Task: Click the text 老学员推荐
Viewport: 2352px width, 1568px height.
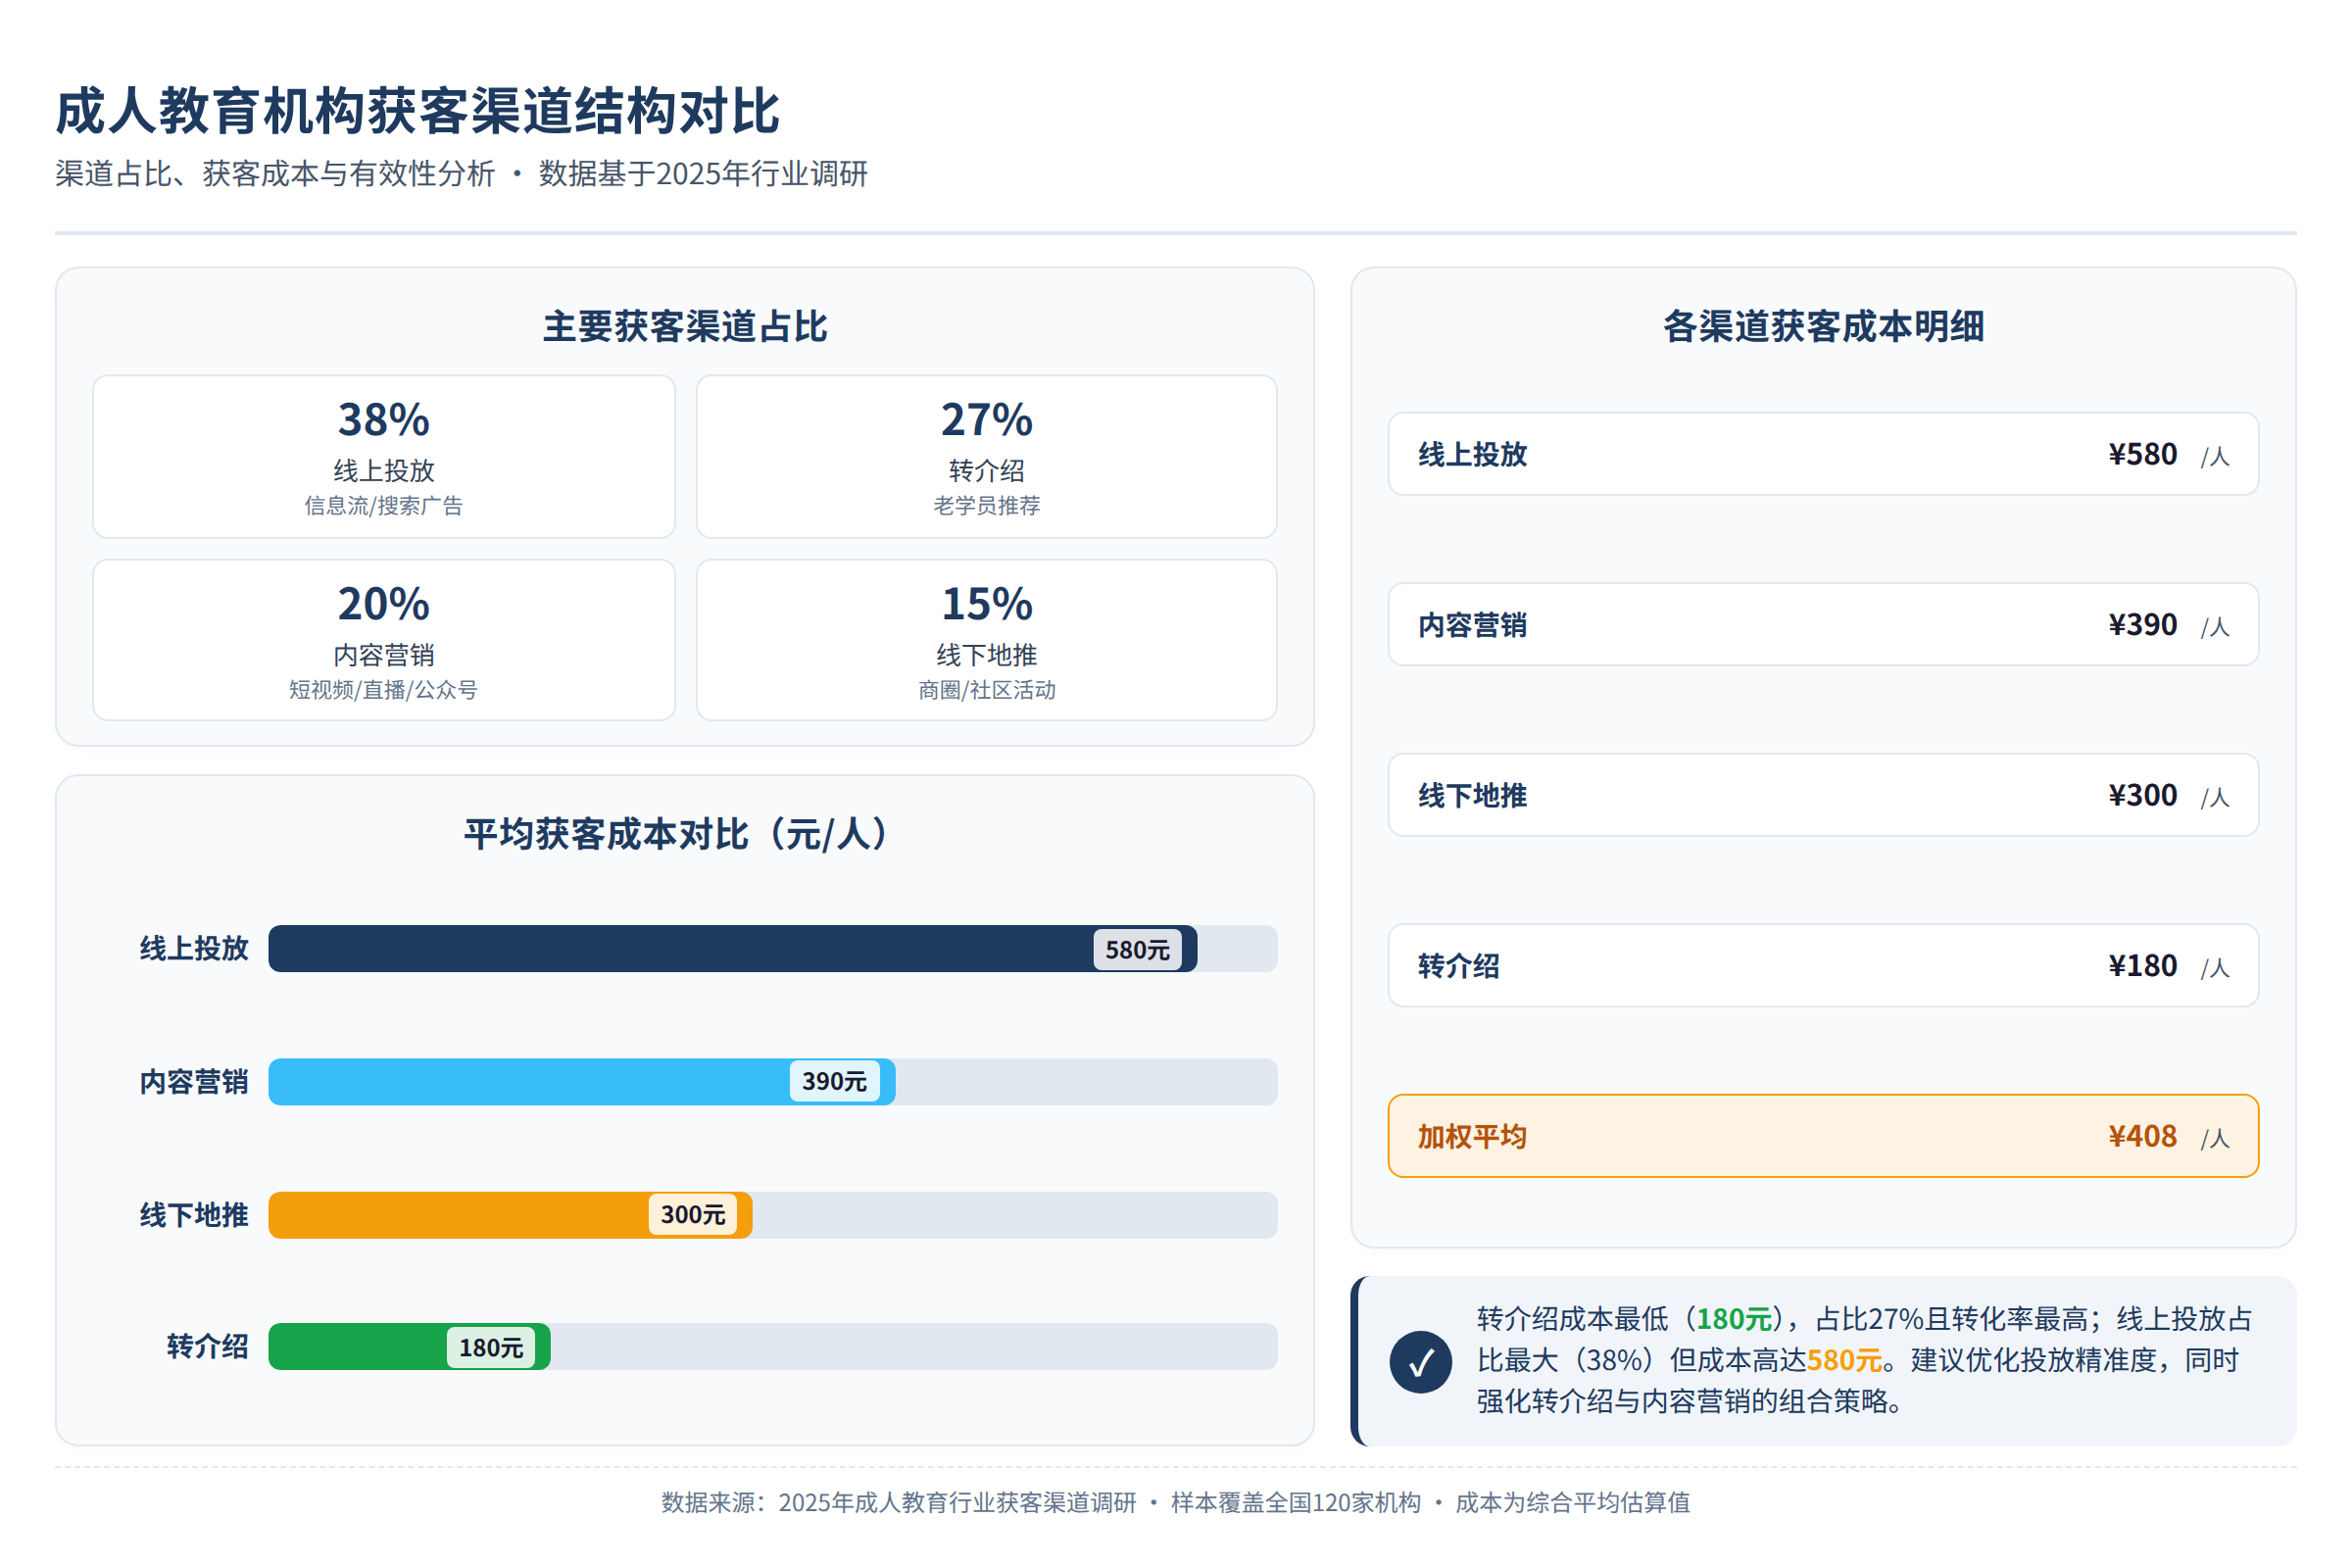Action: coord(986,505)
